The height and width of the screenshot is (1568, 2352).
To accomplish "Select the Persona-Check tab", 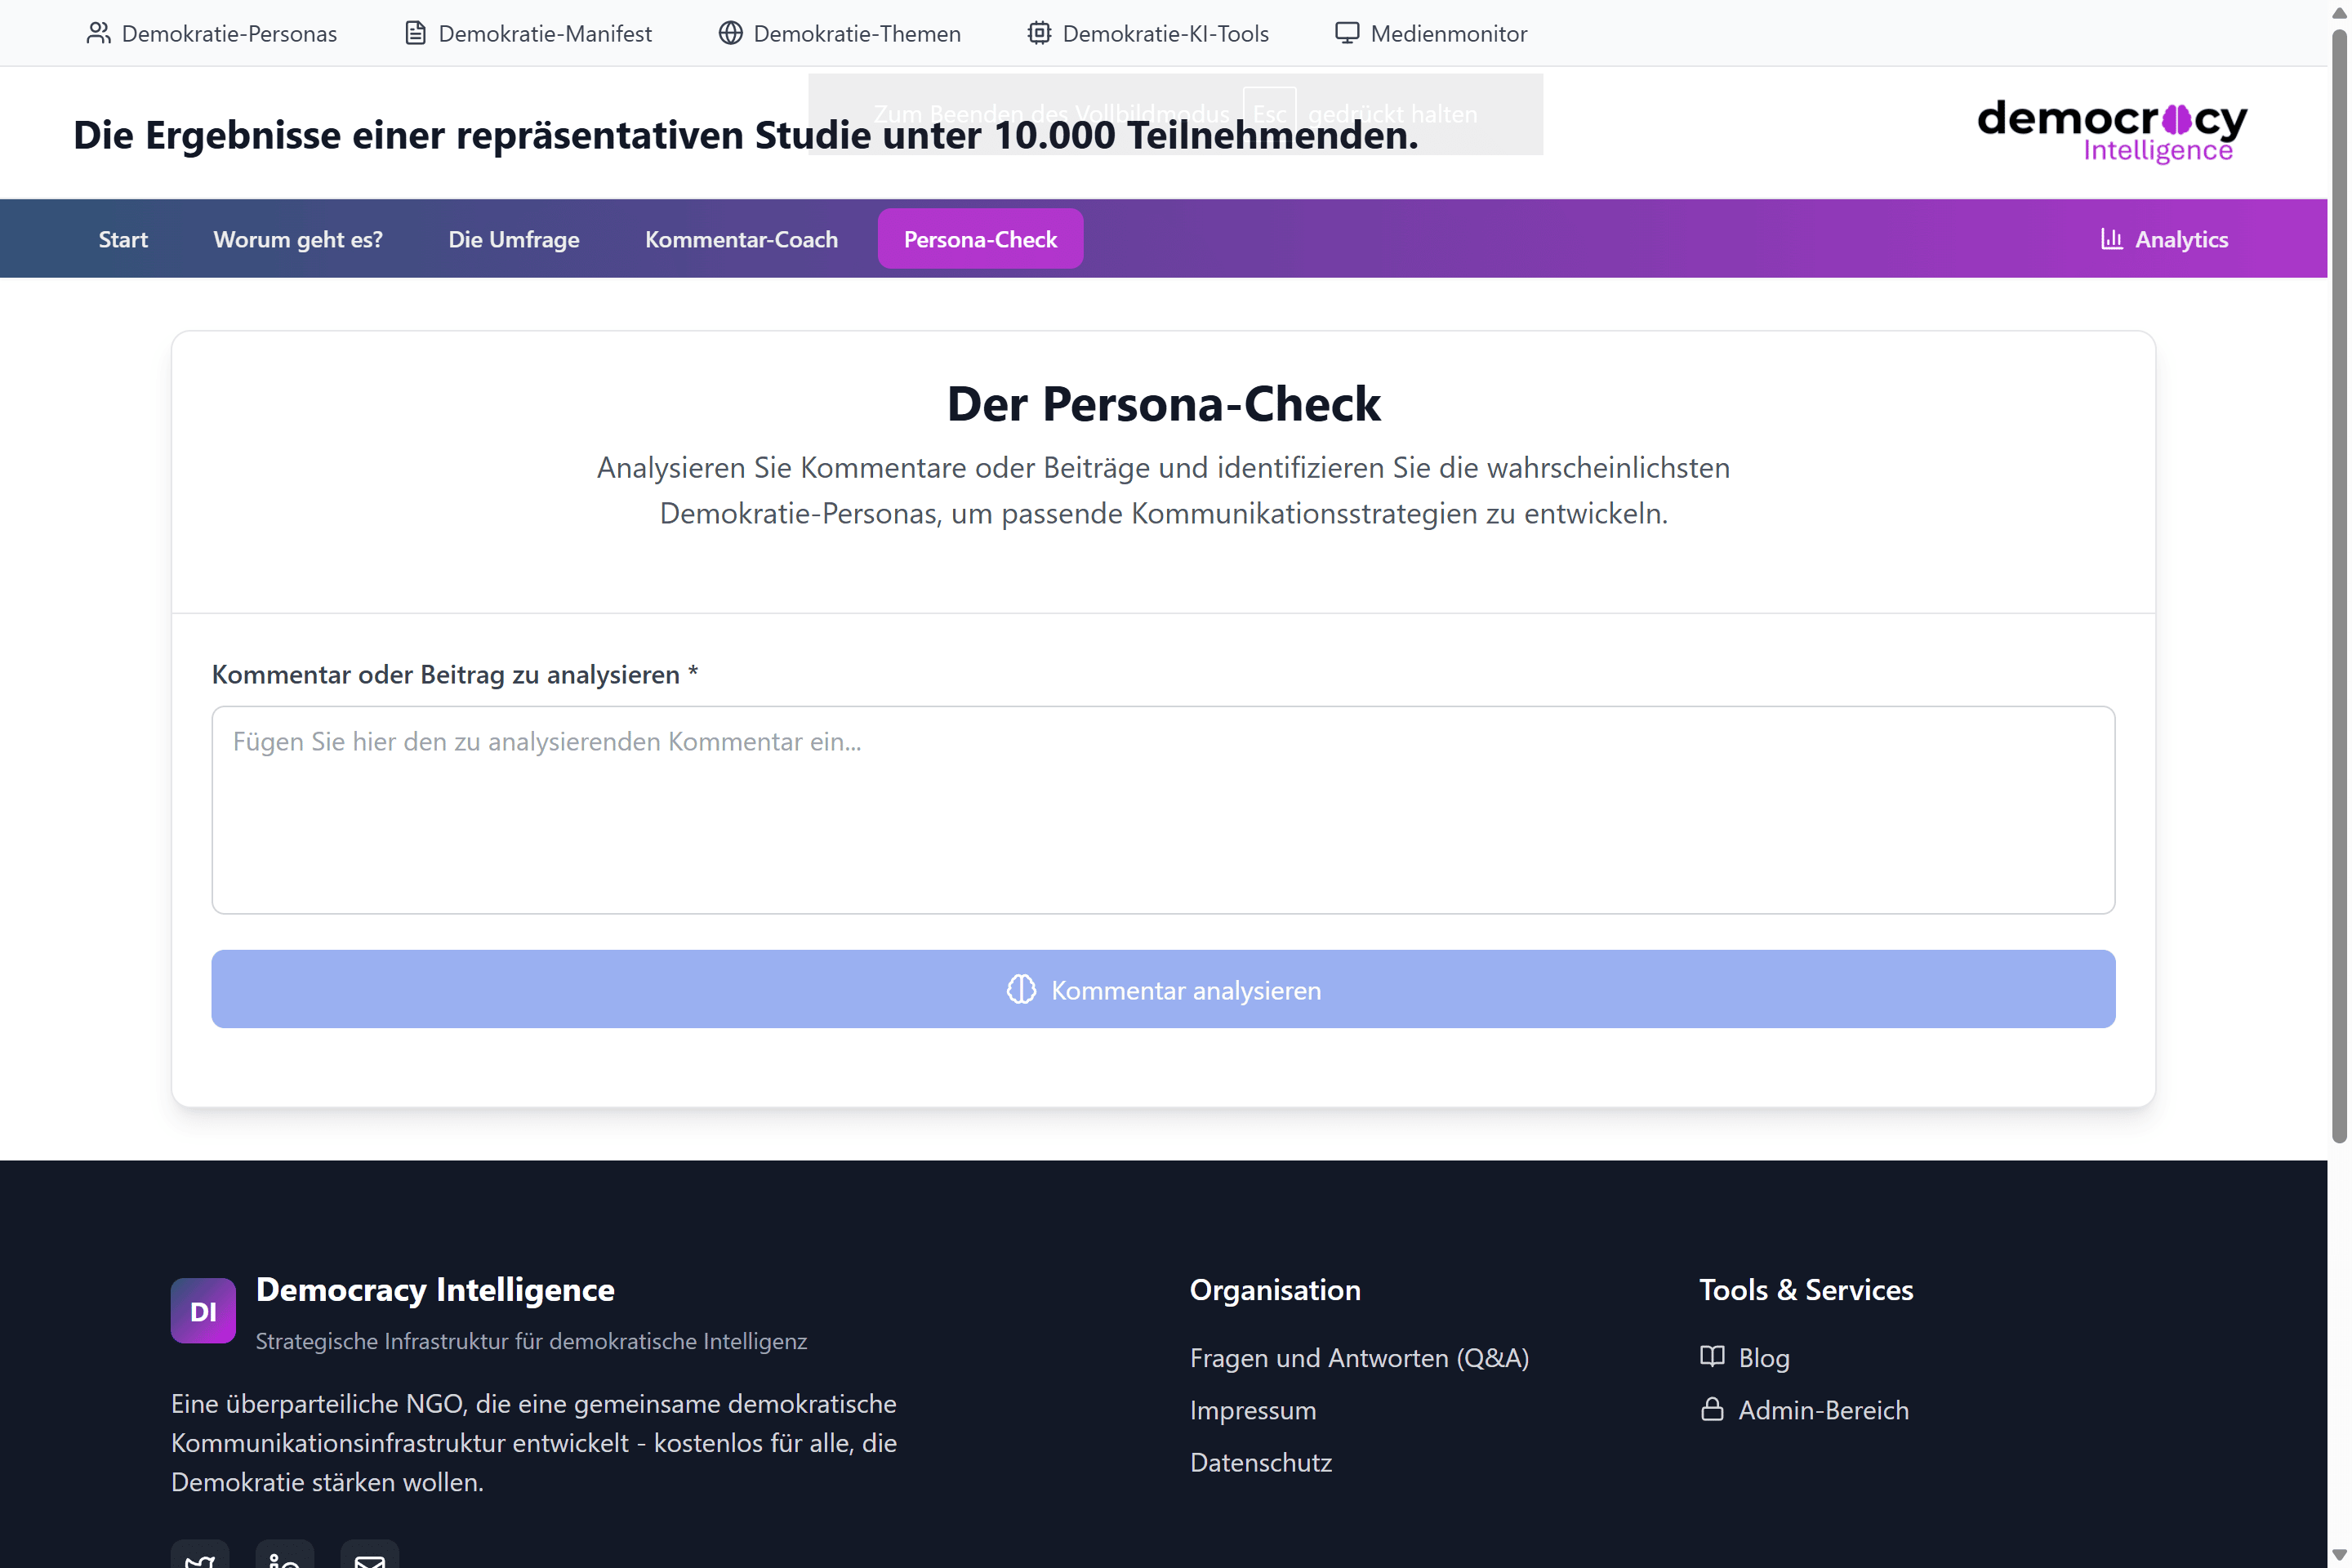I will (980, 239).
